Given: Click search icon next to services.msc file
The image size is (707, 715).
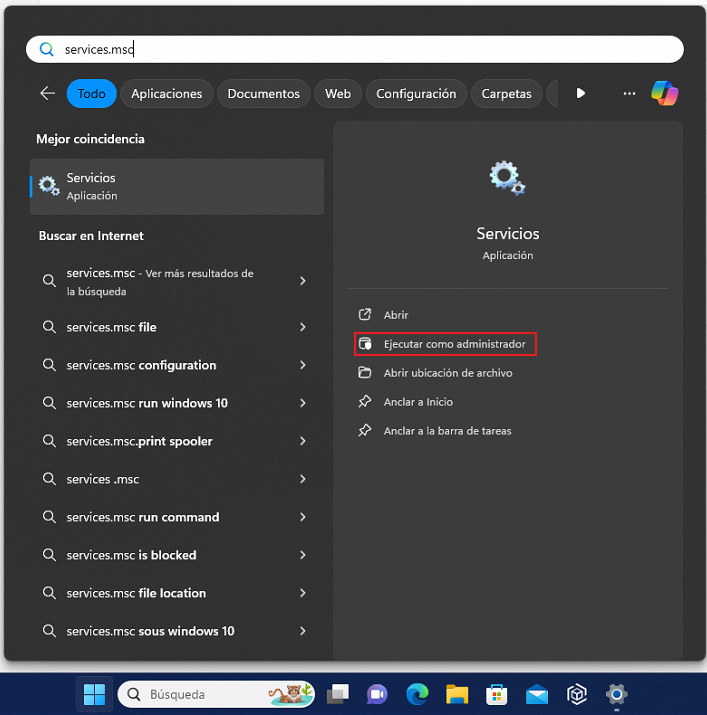Looking at the screenshot, I should point(49,327).
